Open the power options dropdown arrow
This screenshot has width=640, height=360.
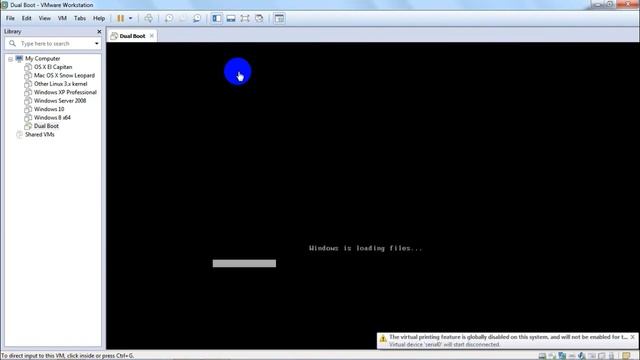[131, 18]
